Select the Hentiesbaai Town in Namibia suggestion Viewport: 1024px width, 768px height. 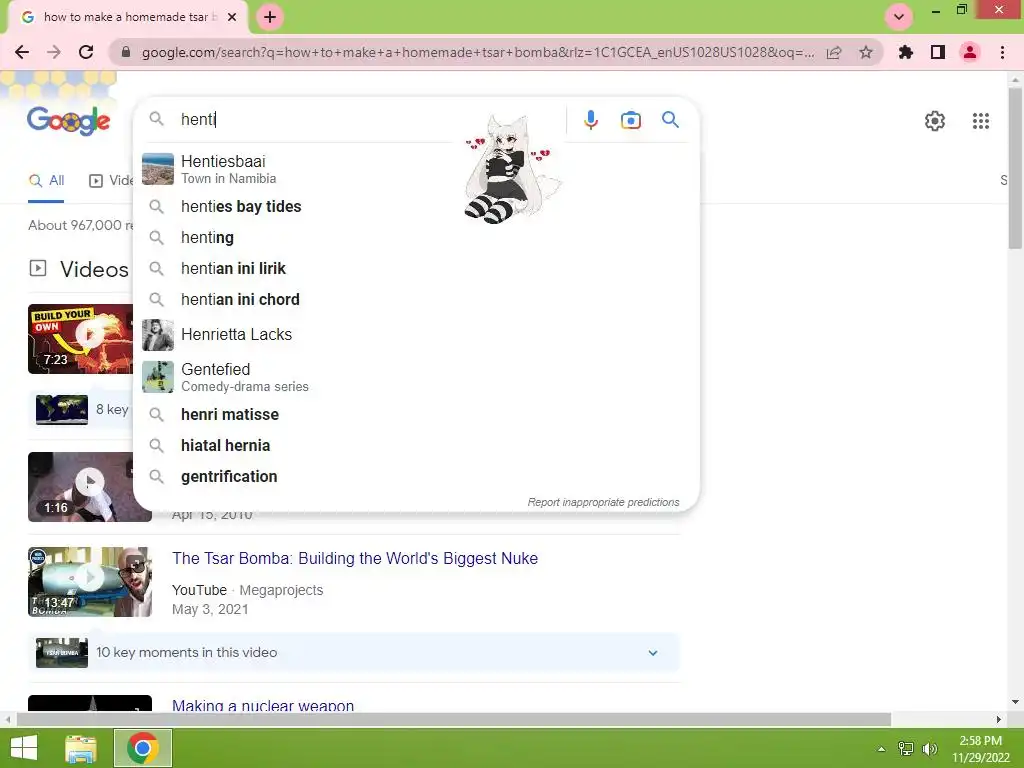click(416, 169)
